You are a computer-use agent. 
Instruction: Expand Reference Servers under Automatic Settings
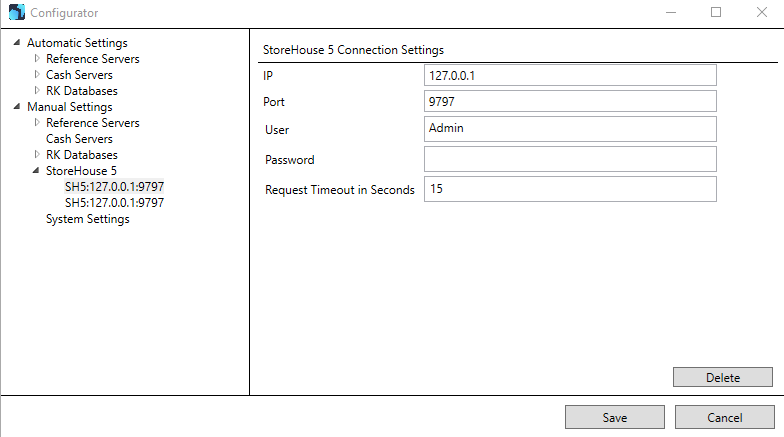click(x=37, y=58)
